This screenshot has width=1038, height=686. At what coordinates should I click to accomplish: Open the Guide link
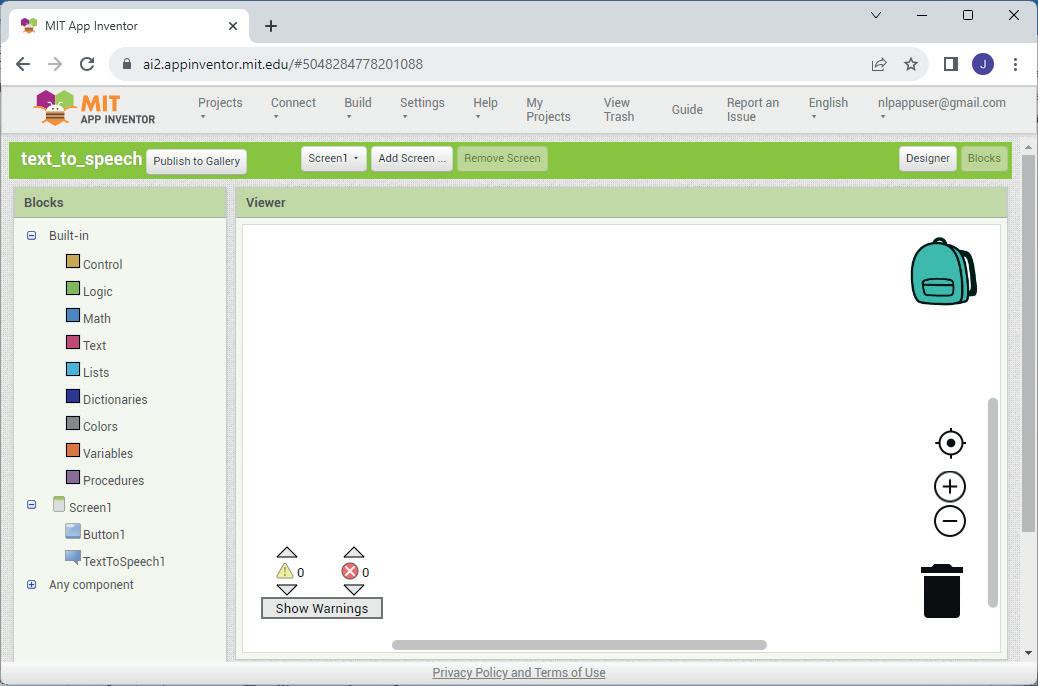click(x=687, y=110)
